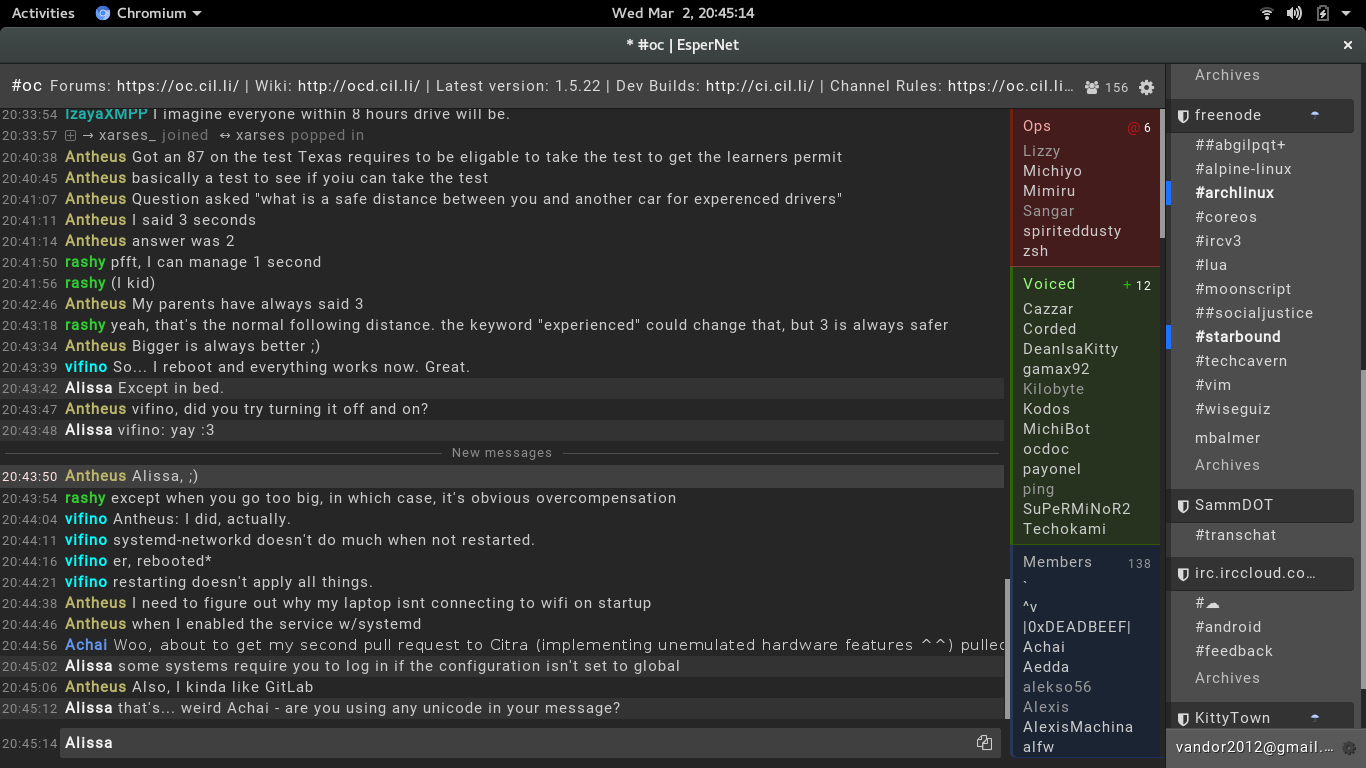The image size is (1366, 768).
Task: Expand Archives under irc.irccloud server
Action: 1227,678
